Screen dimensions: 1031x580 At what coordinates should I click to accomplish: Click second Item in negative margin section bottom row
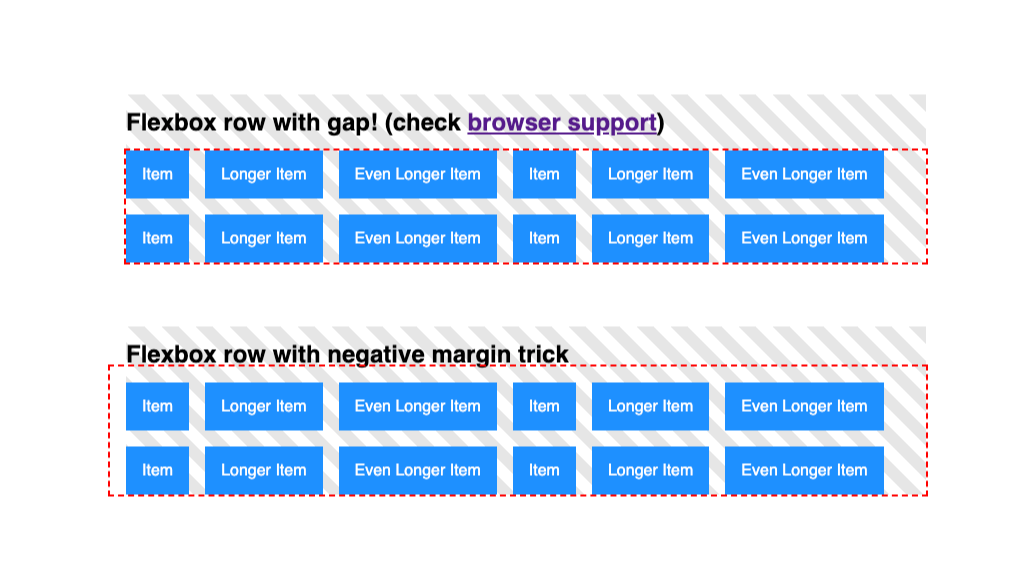click(x=544, y=470)
